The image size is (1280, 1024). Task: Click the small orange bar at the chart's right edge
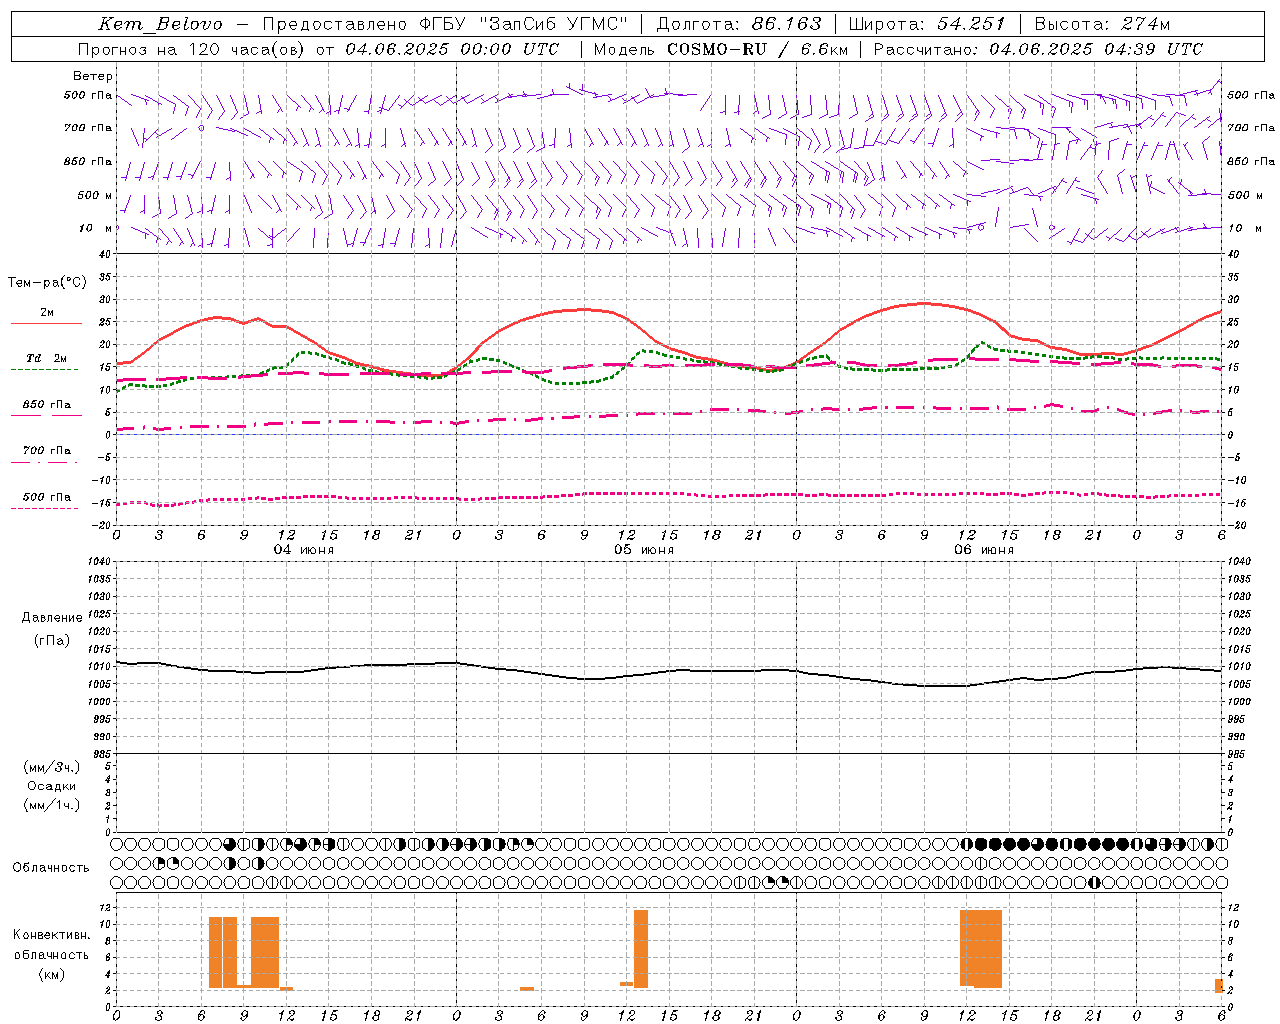(1219, 986)
